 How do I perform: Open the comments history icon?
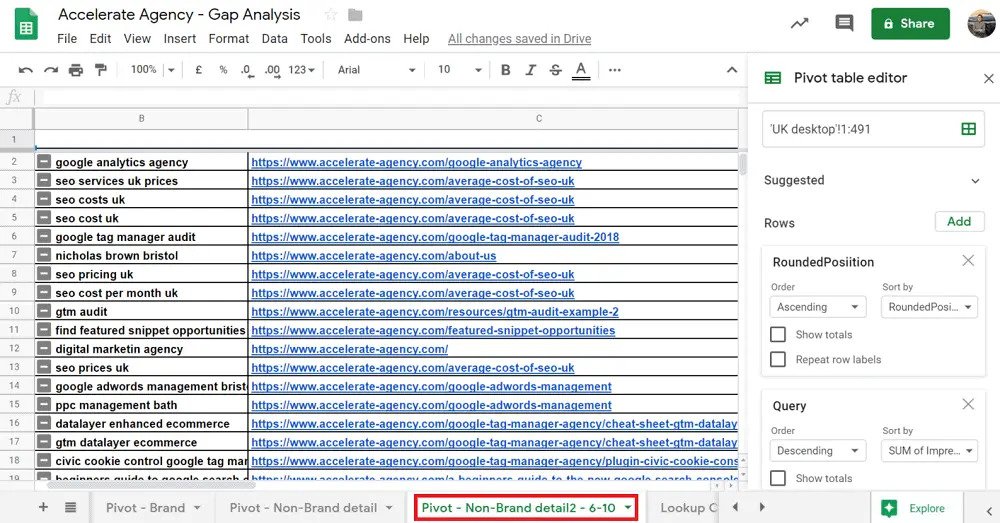[844, 24]
